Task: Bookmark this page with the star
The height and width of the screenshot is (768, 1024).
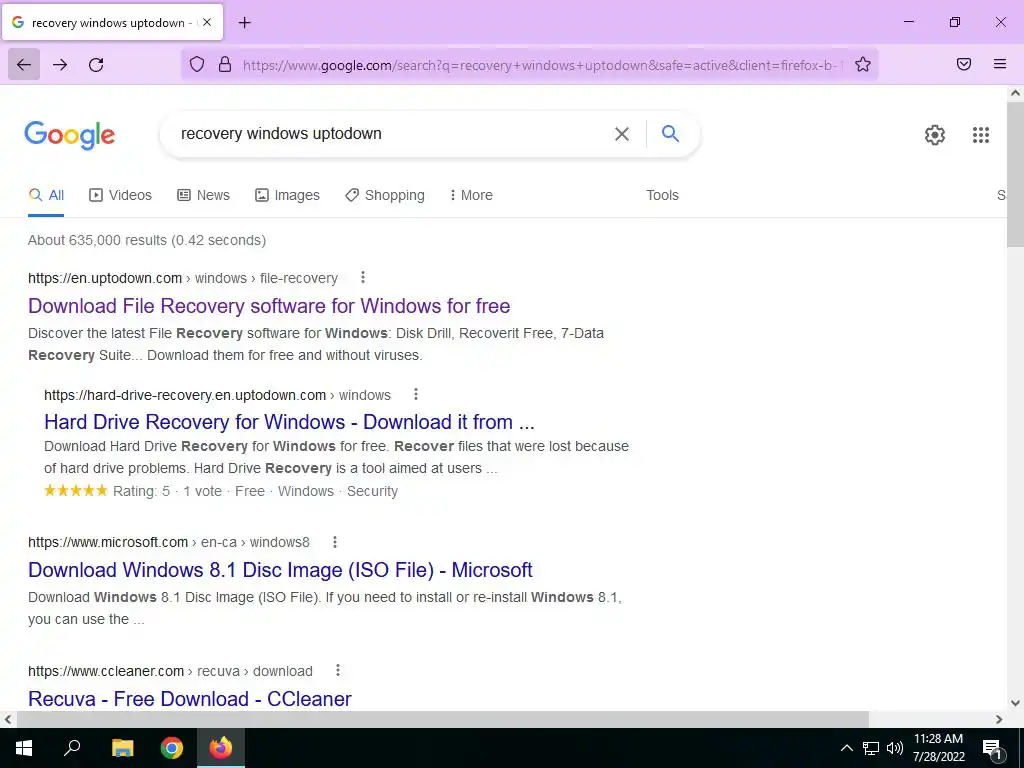Action: (863, 64)
